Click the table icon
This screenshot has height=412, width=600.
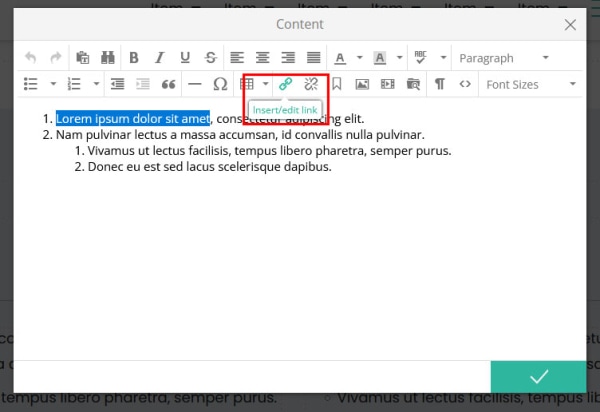[x=247, y=84]
